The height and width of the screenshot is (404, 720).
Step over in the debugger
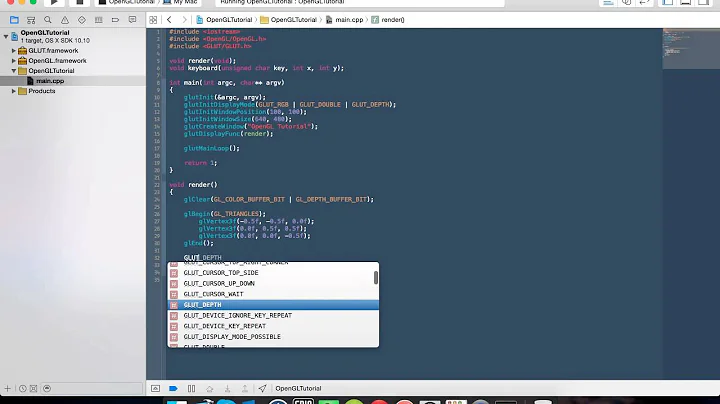tap(209, 388)
